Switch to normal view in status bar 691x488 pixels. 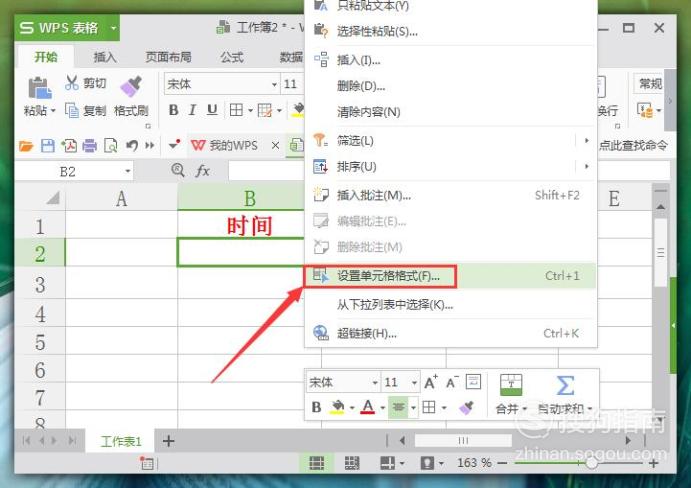pos(316,463)
